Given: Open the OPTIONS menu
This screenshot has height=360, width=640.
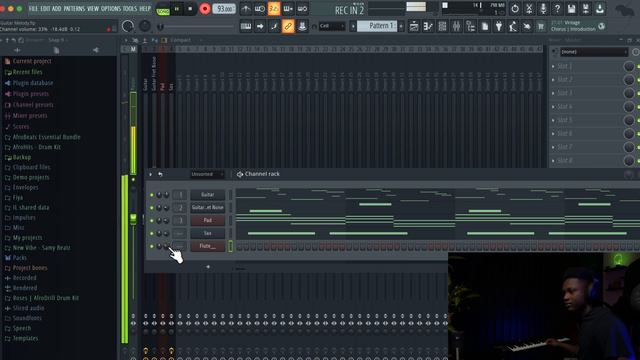Looking at the screenshot, I should pyautogui.click(x=111, y=9).
